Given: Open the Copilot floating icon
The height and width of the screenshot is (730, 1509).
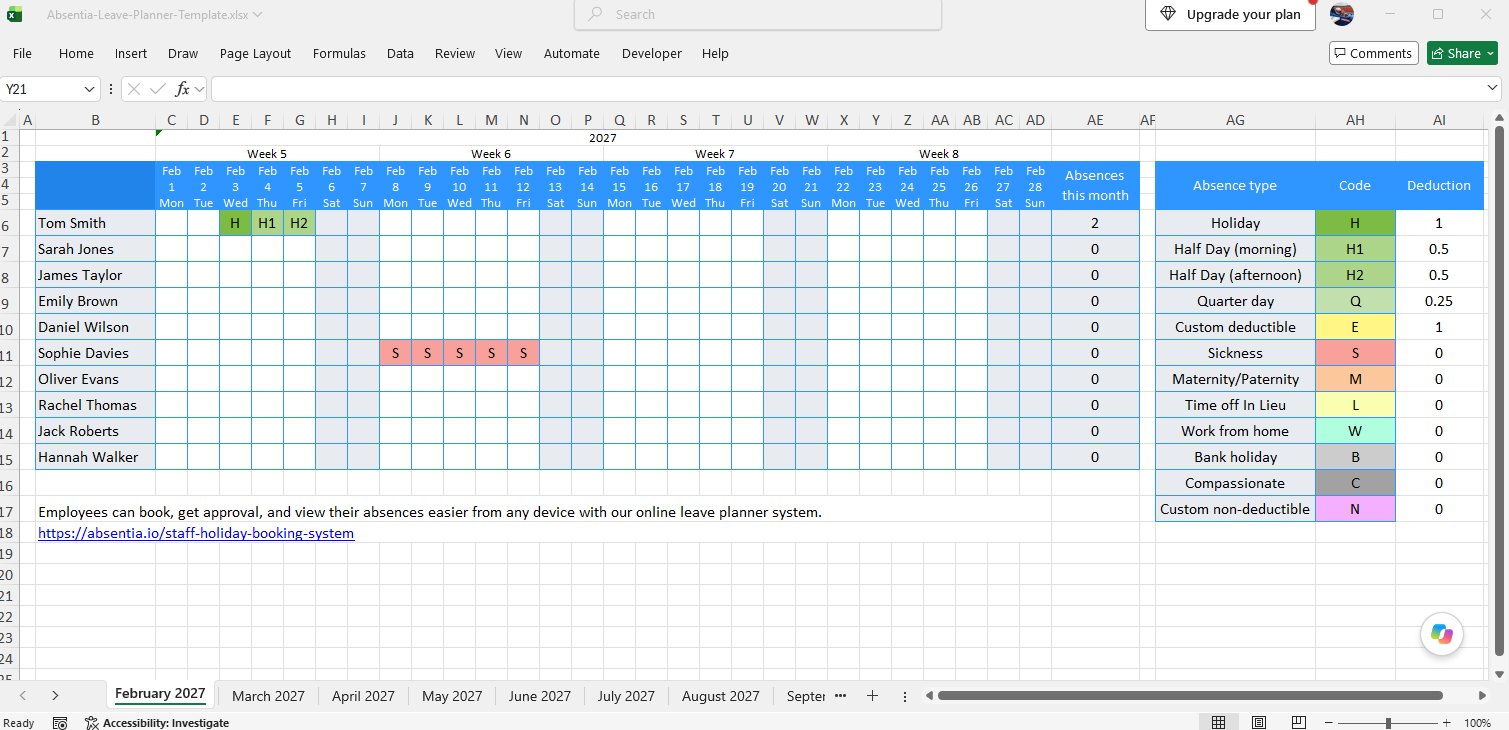Looking at the screenshot, I should pyautogui.click(x=1441, y=634).
